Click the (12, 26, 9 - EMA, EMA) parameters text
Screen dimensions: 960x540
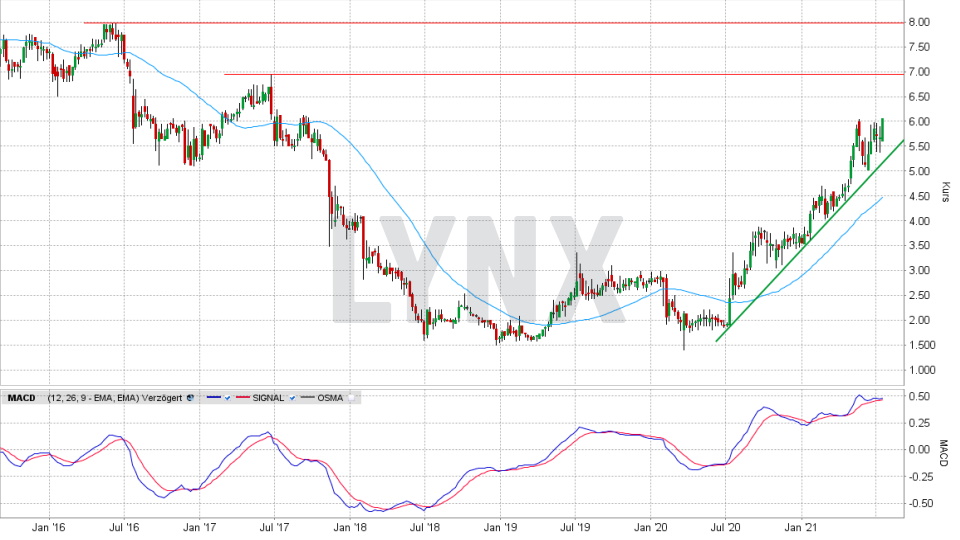coord(94,398)
